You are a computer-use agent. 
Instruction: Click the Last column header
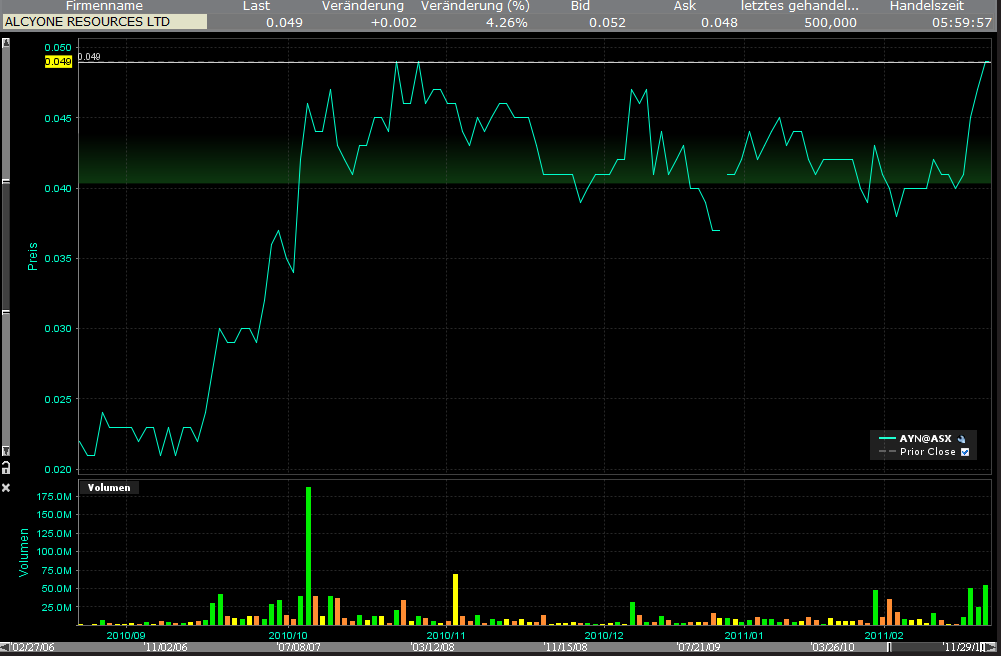point(256,6)
